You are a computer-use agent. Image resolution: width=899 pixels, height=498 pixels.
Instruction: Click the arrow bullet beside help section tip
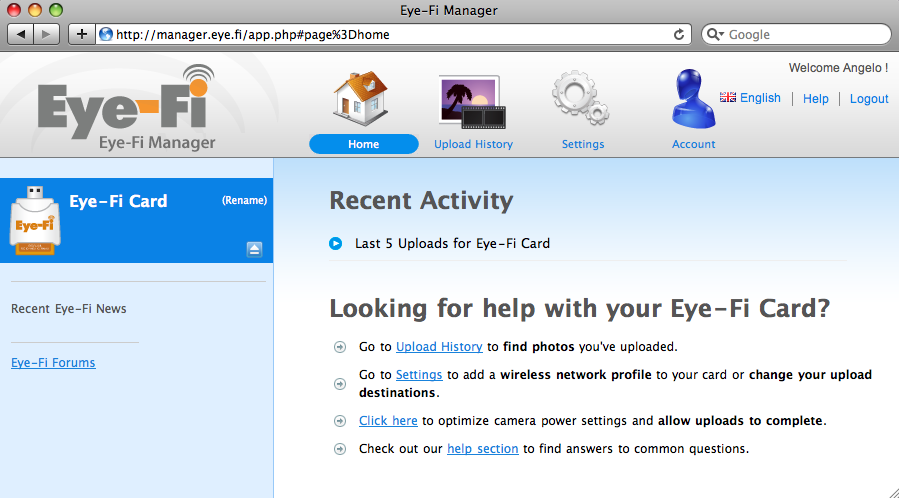tap(340, 449)
